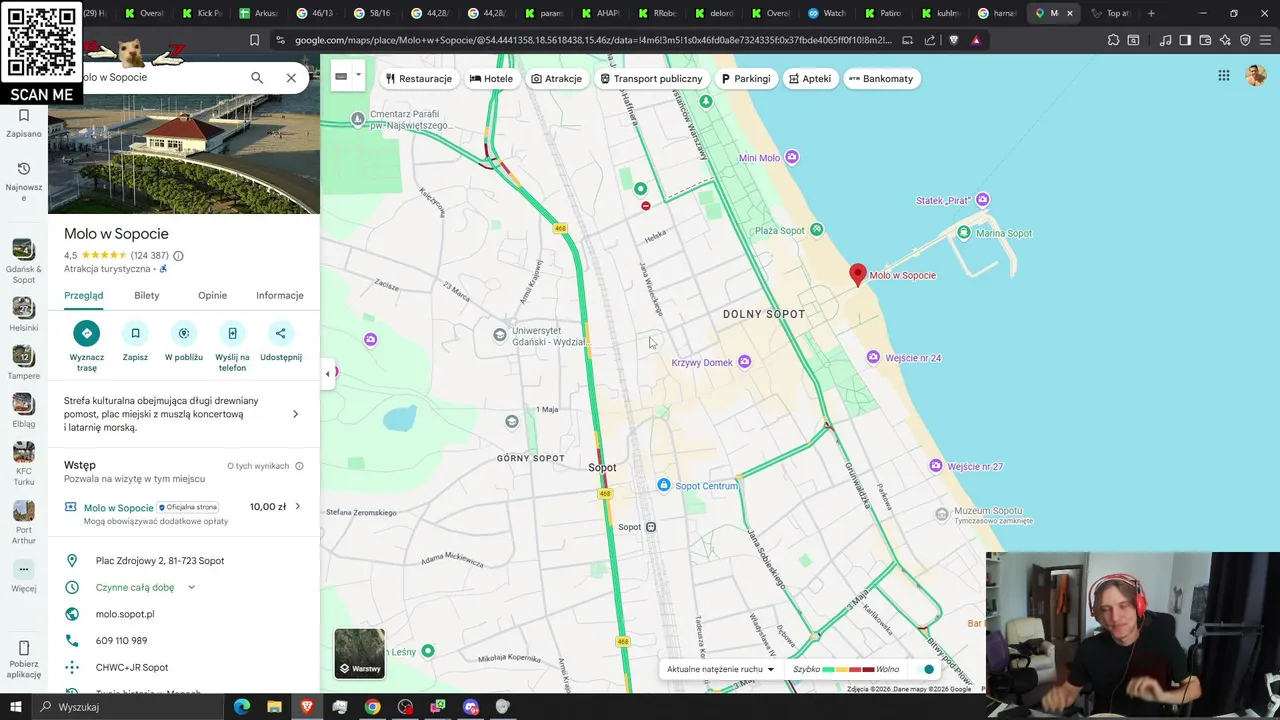Click the browser address bar URL
The width and height of the screenshot is (1280, 720).
(x=593, y=40)
